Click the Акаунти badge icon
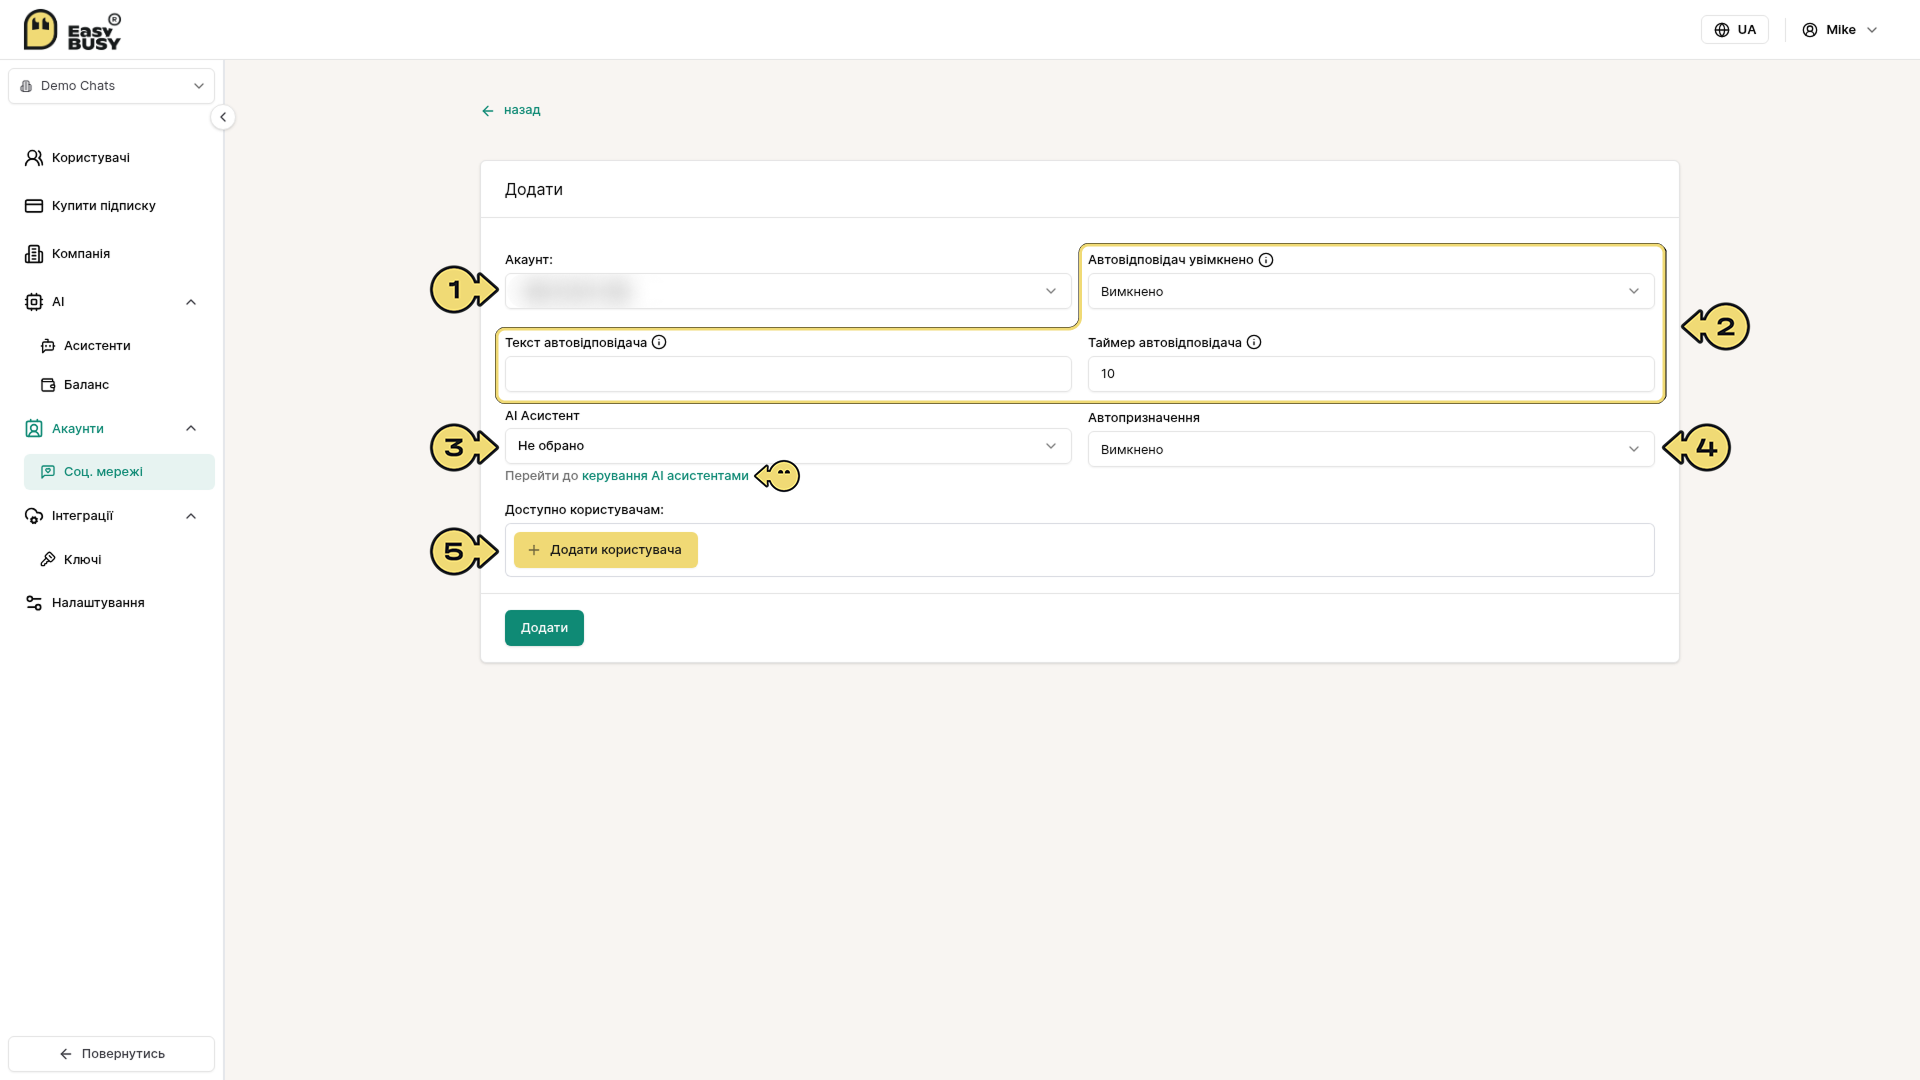The width and height of the screenshot is (1920, 1080). (34, 429)
